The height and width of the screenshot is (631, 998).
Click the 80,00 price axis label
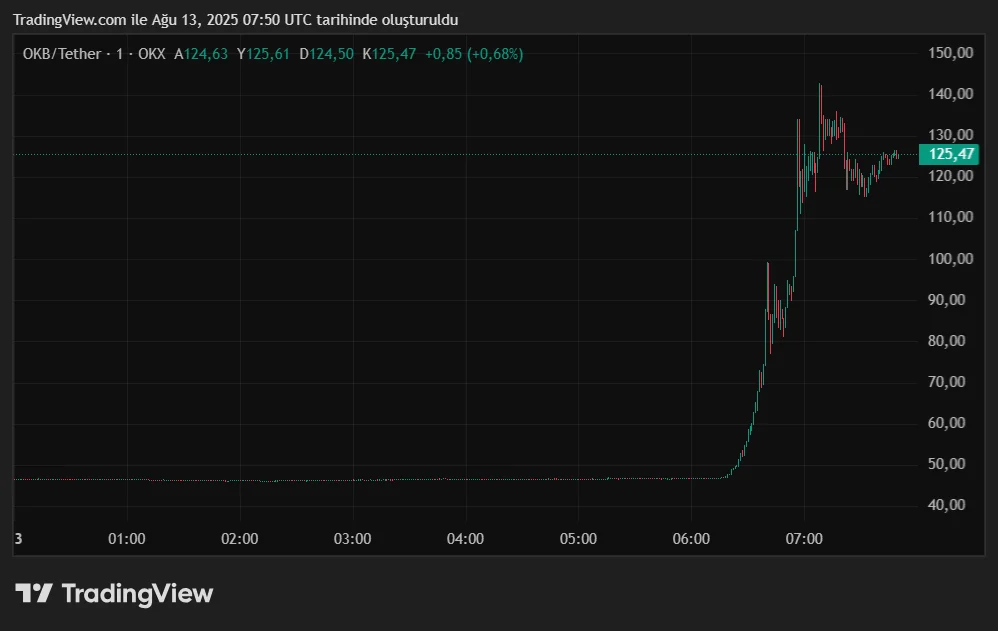coord(946,341)
